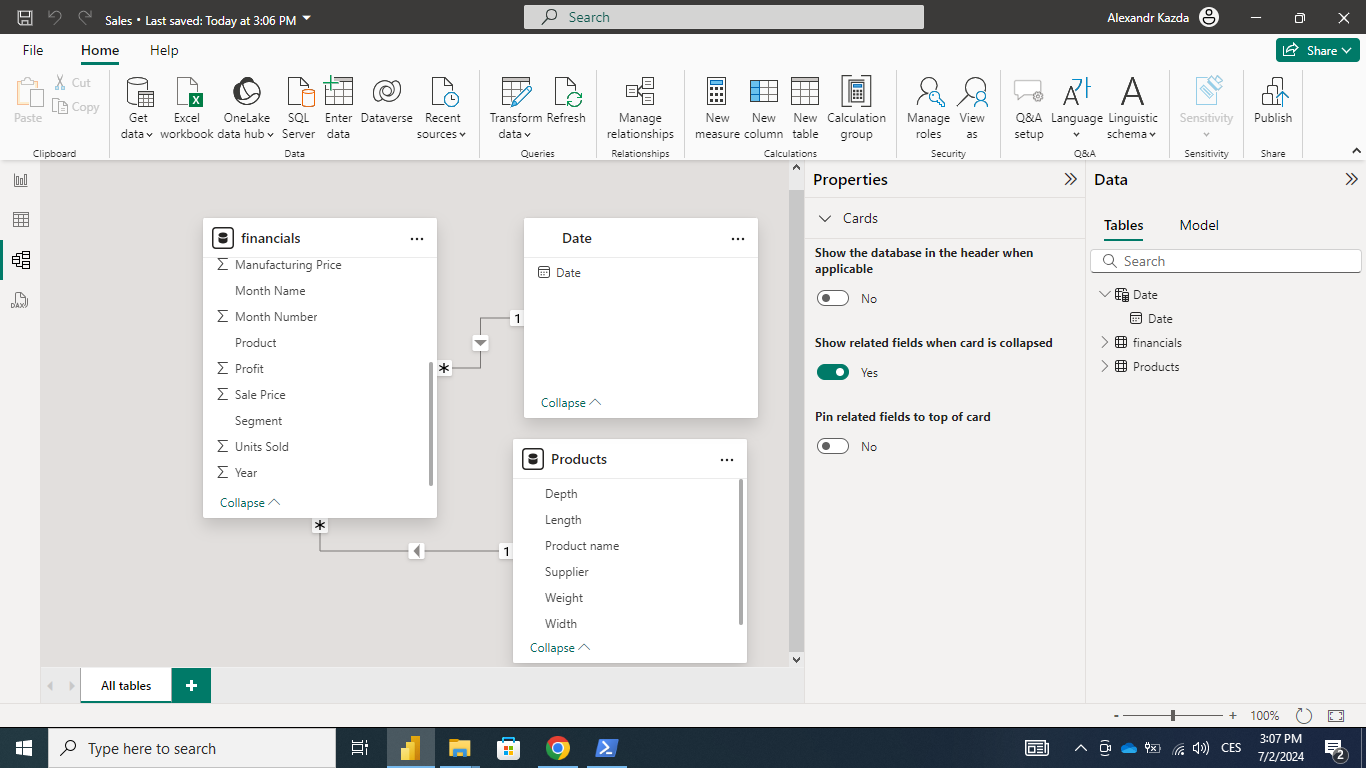Create a New measure
Screen dimensions: 1366x768
click(x=717, y=108)
